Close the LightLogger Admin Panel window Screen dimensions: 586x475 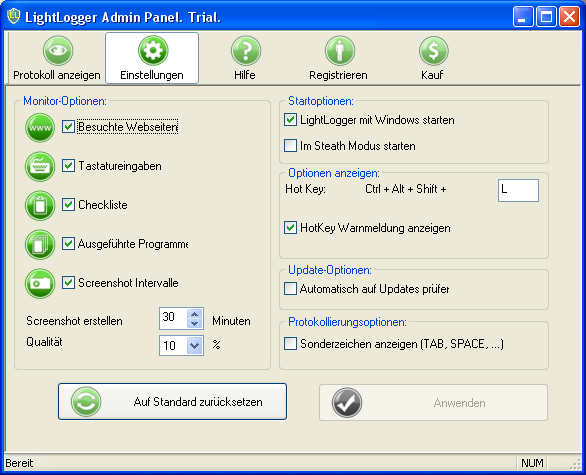[x=569, y=17]
